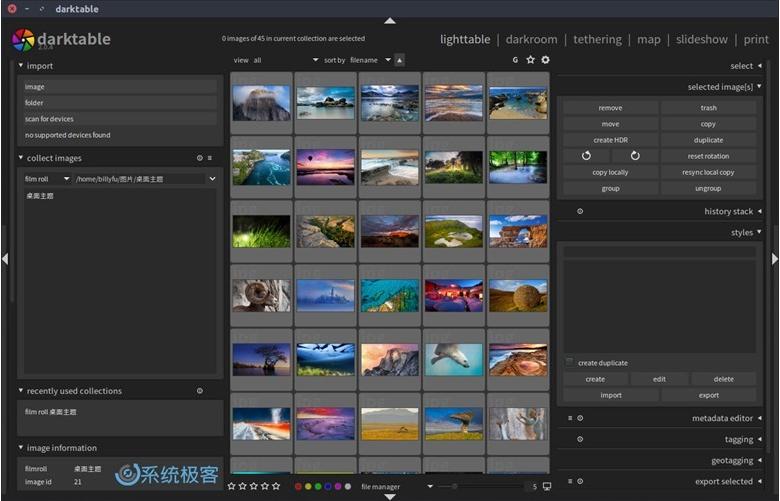Toggle the red color label
780x501 pixels.
[x=298, y=487]
